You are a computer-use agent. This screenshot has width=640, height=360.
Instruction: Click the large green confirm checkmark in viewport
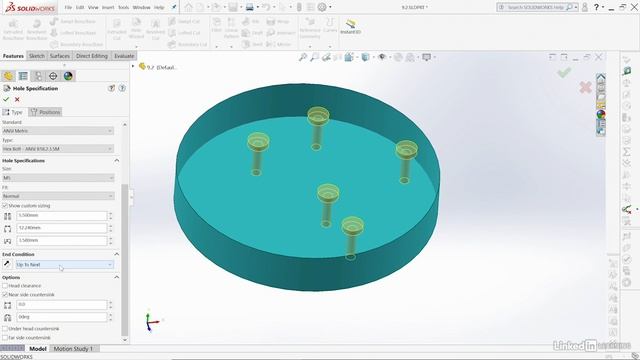pos(564,73)
